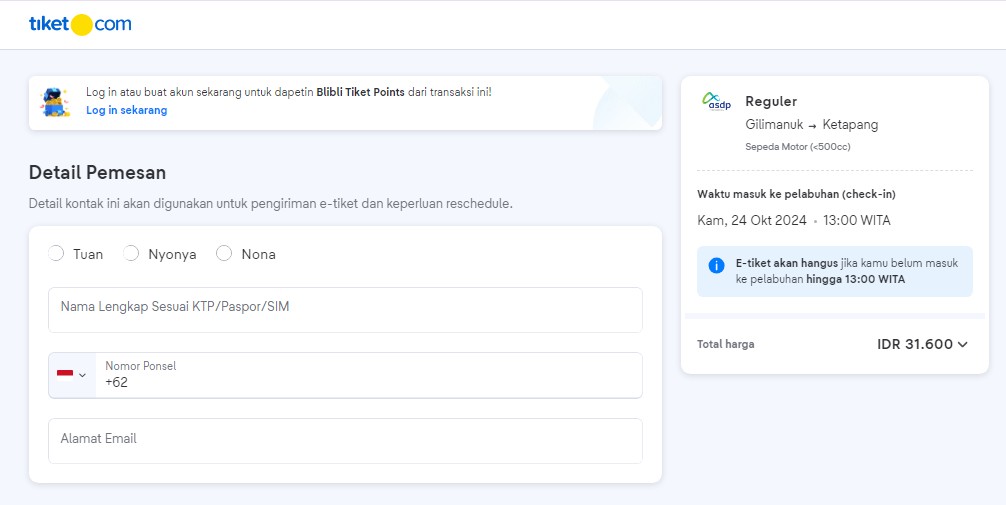
Task: Click the 13:00 WITA check-in time
Action: click(857, 221)
